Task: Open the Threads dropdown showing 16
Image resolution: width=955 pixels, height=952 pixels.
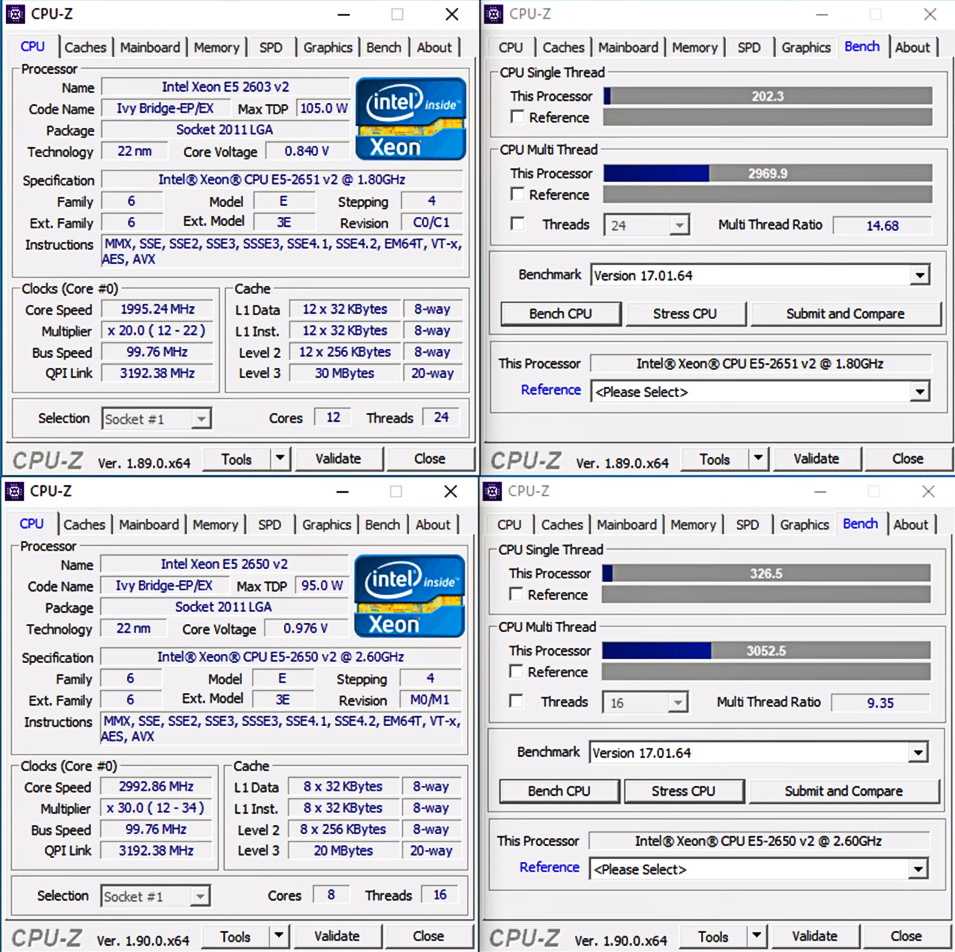Action: 645,703
